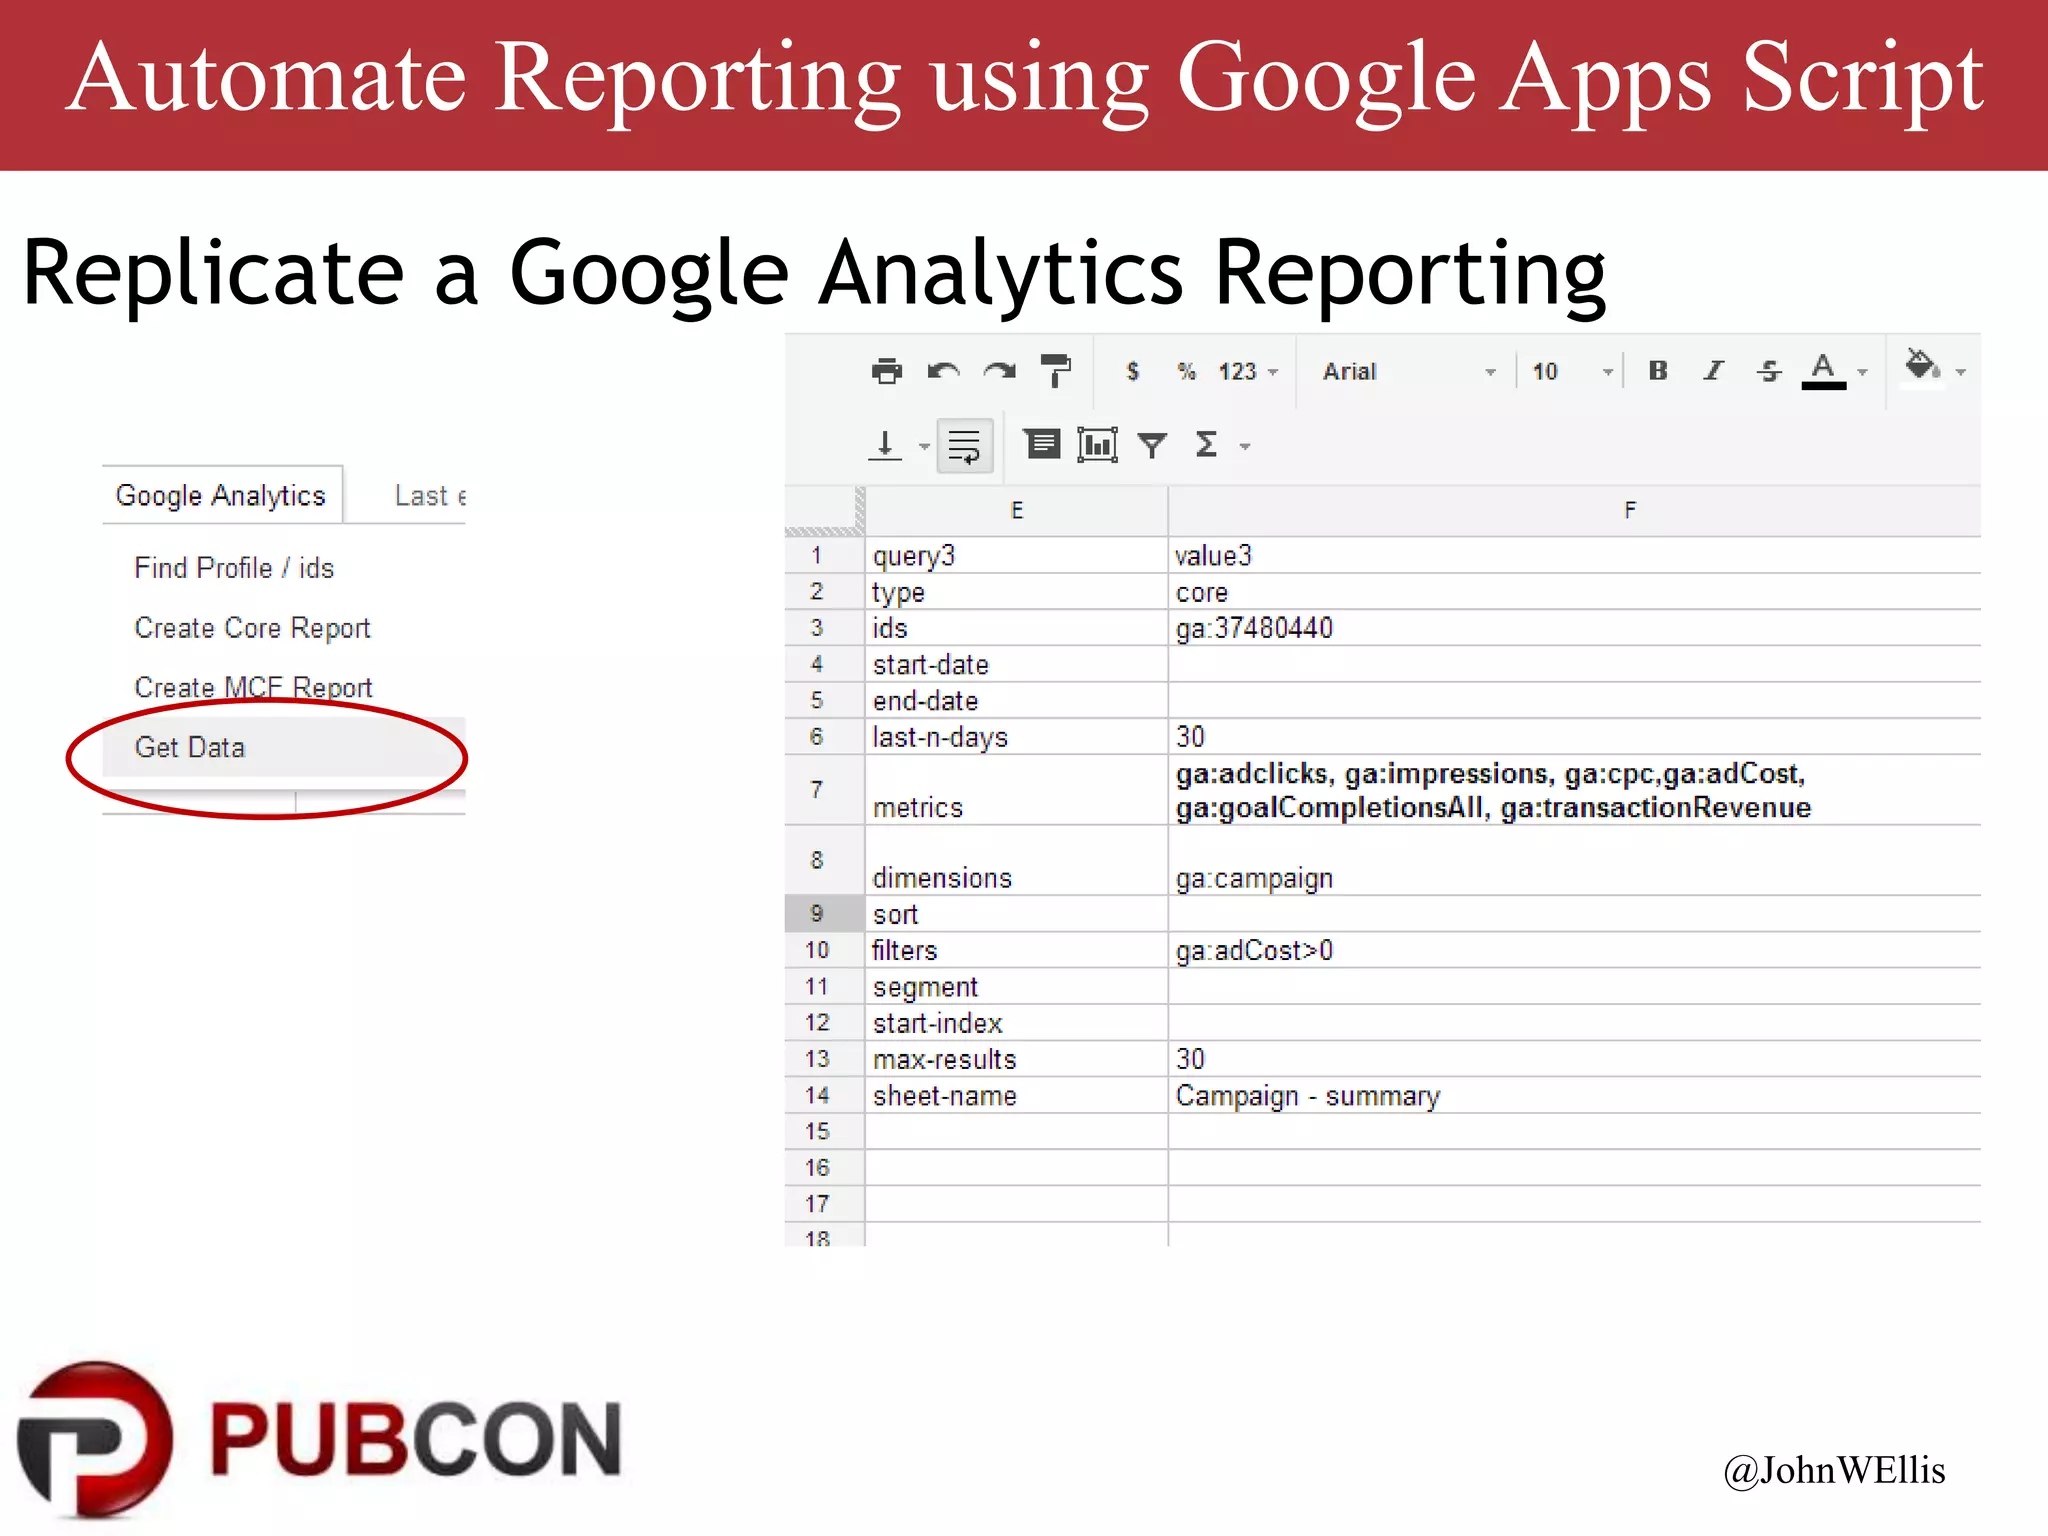This screenshot has height=1536, width=2048.
Task: Click the vertical align bottom icon
Action: tap(885, 445)
